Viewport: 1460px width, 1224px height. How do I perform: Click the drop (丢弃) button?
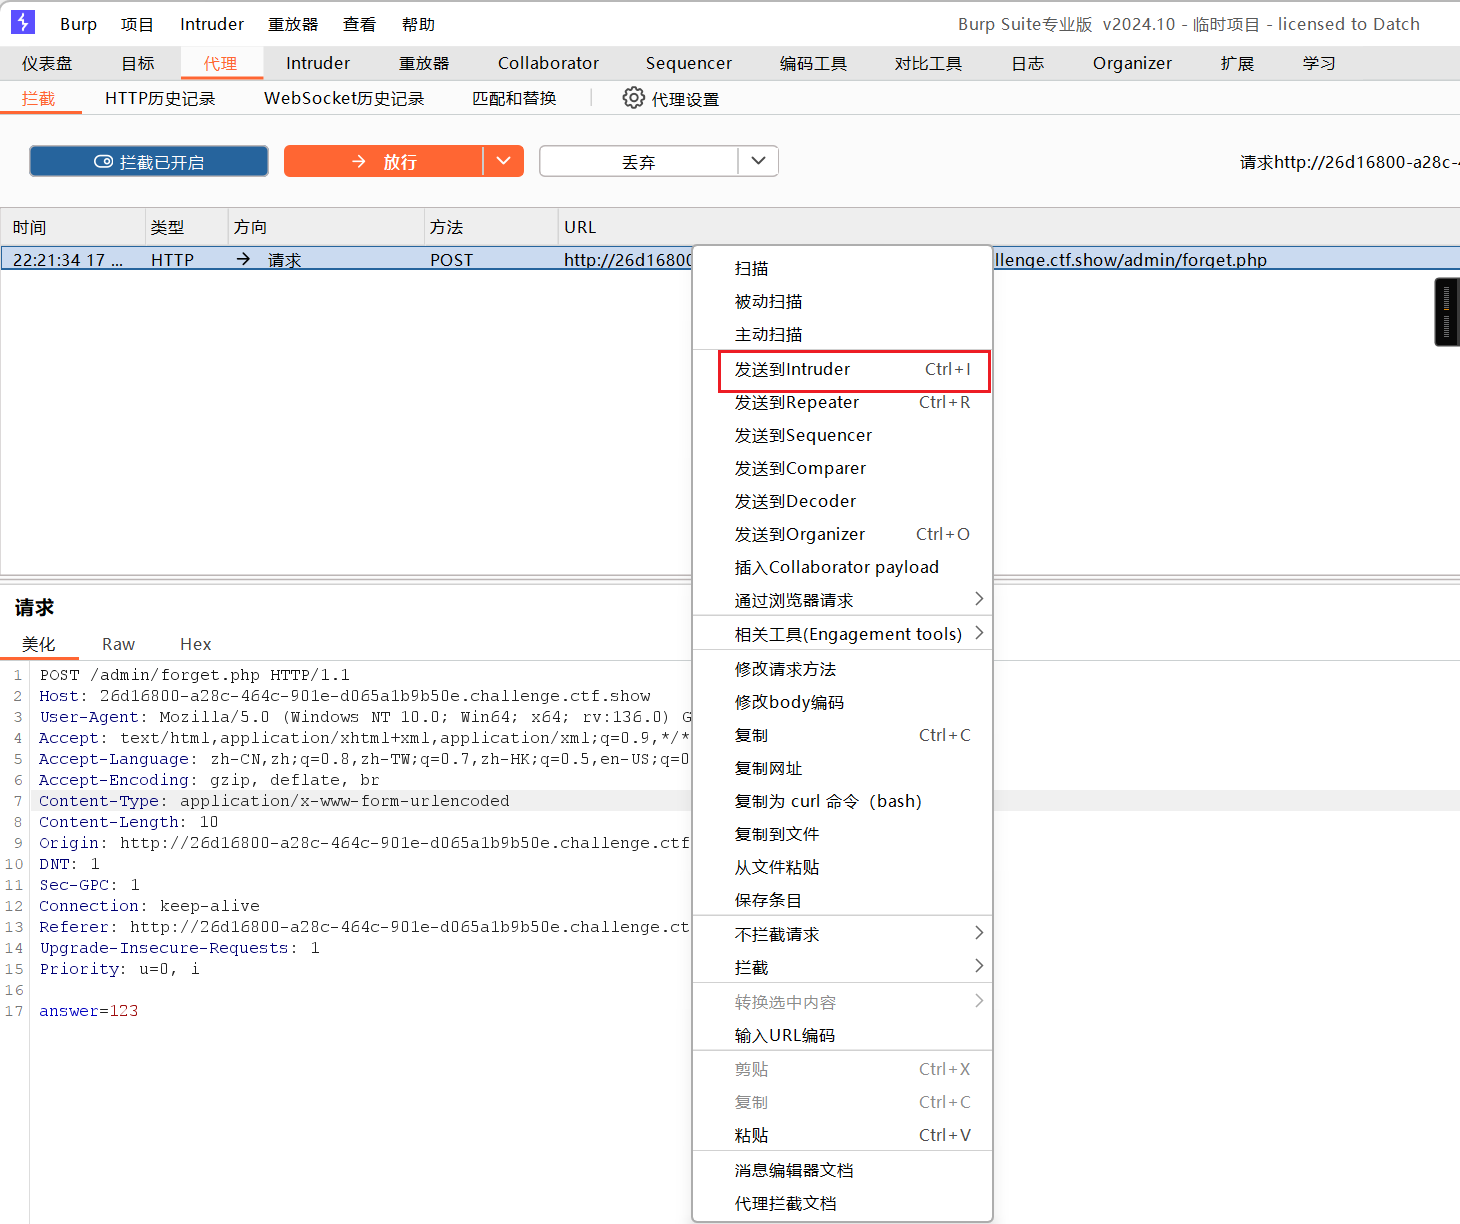point(639,161)
